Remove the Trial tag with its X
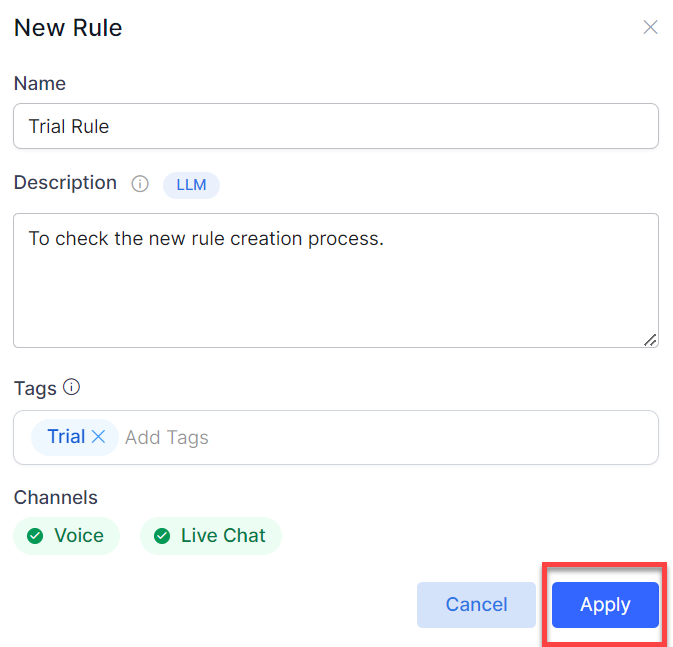 (x=98, y=437)
